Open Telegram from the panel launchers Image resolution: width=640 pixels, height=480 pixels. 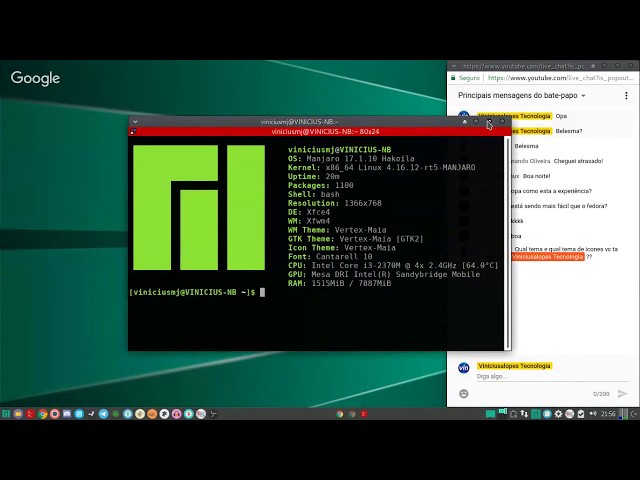point(103,414)
